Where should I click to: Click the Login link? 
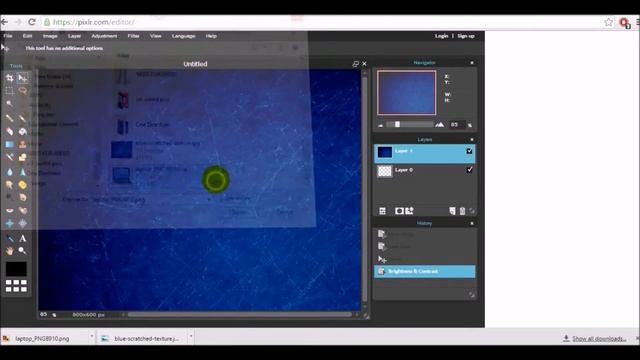click(x=441, y=36)
